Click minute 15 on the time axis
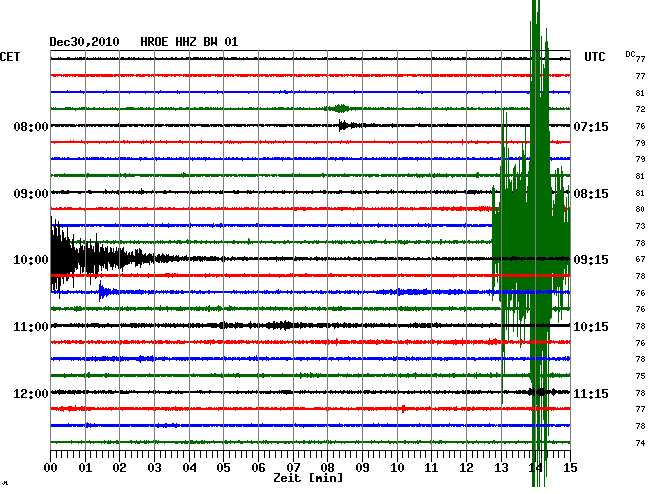The height and width of the screenshot is (494, 650). pyautogui.click(x=570, y=467)
